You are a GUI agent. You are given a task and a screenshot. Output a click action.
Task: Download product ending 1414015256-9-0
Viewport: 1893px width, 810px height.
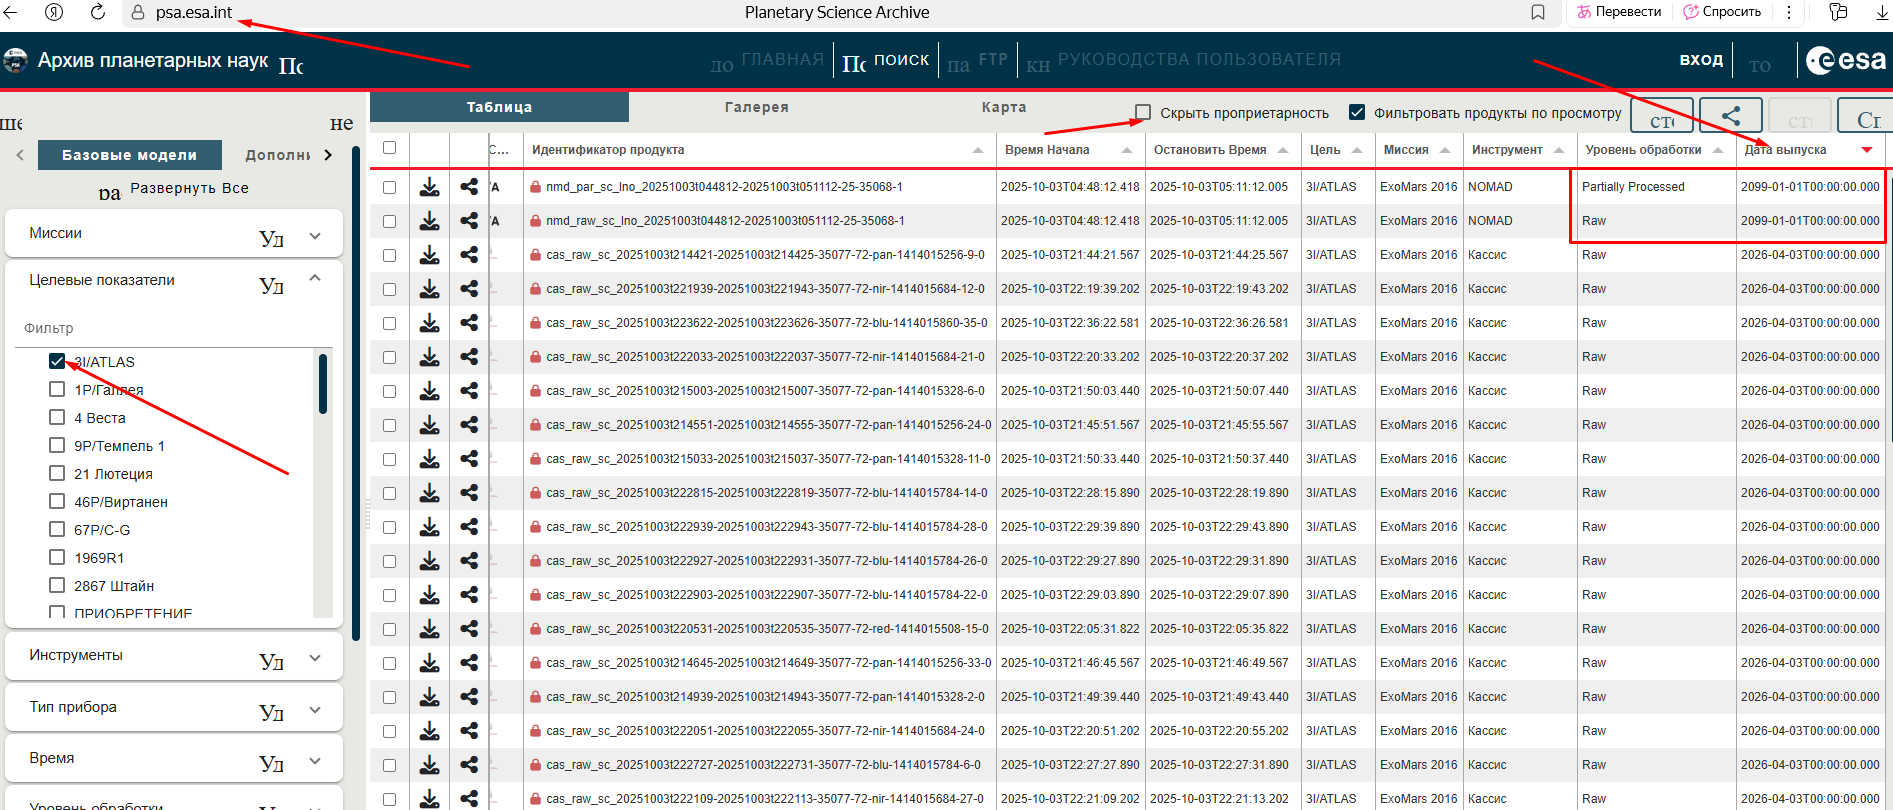point(429,255)
